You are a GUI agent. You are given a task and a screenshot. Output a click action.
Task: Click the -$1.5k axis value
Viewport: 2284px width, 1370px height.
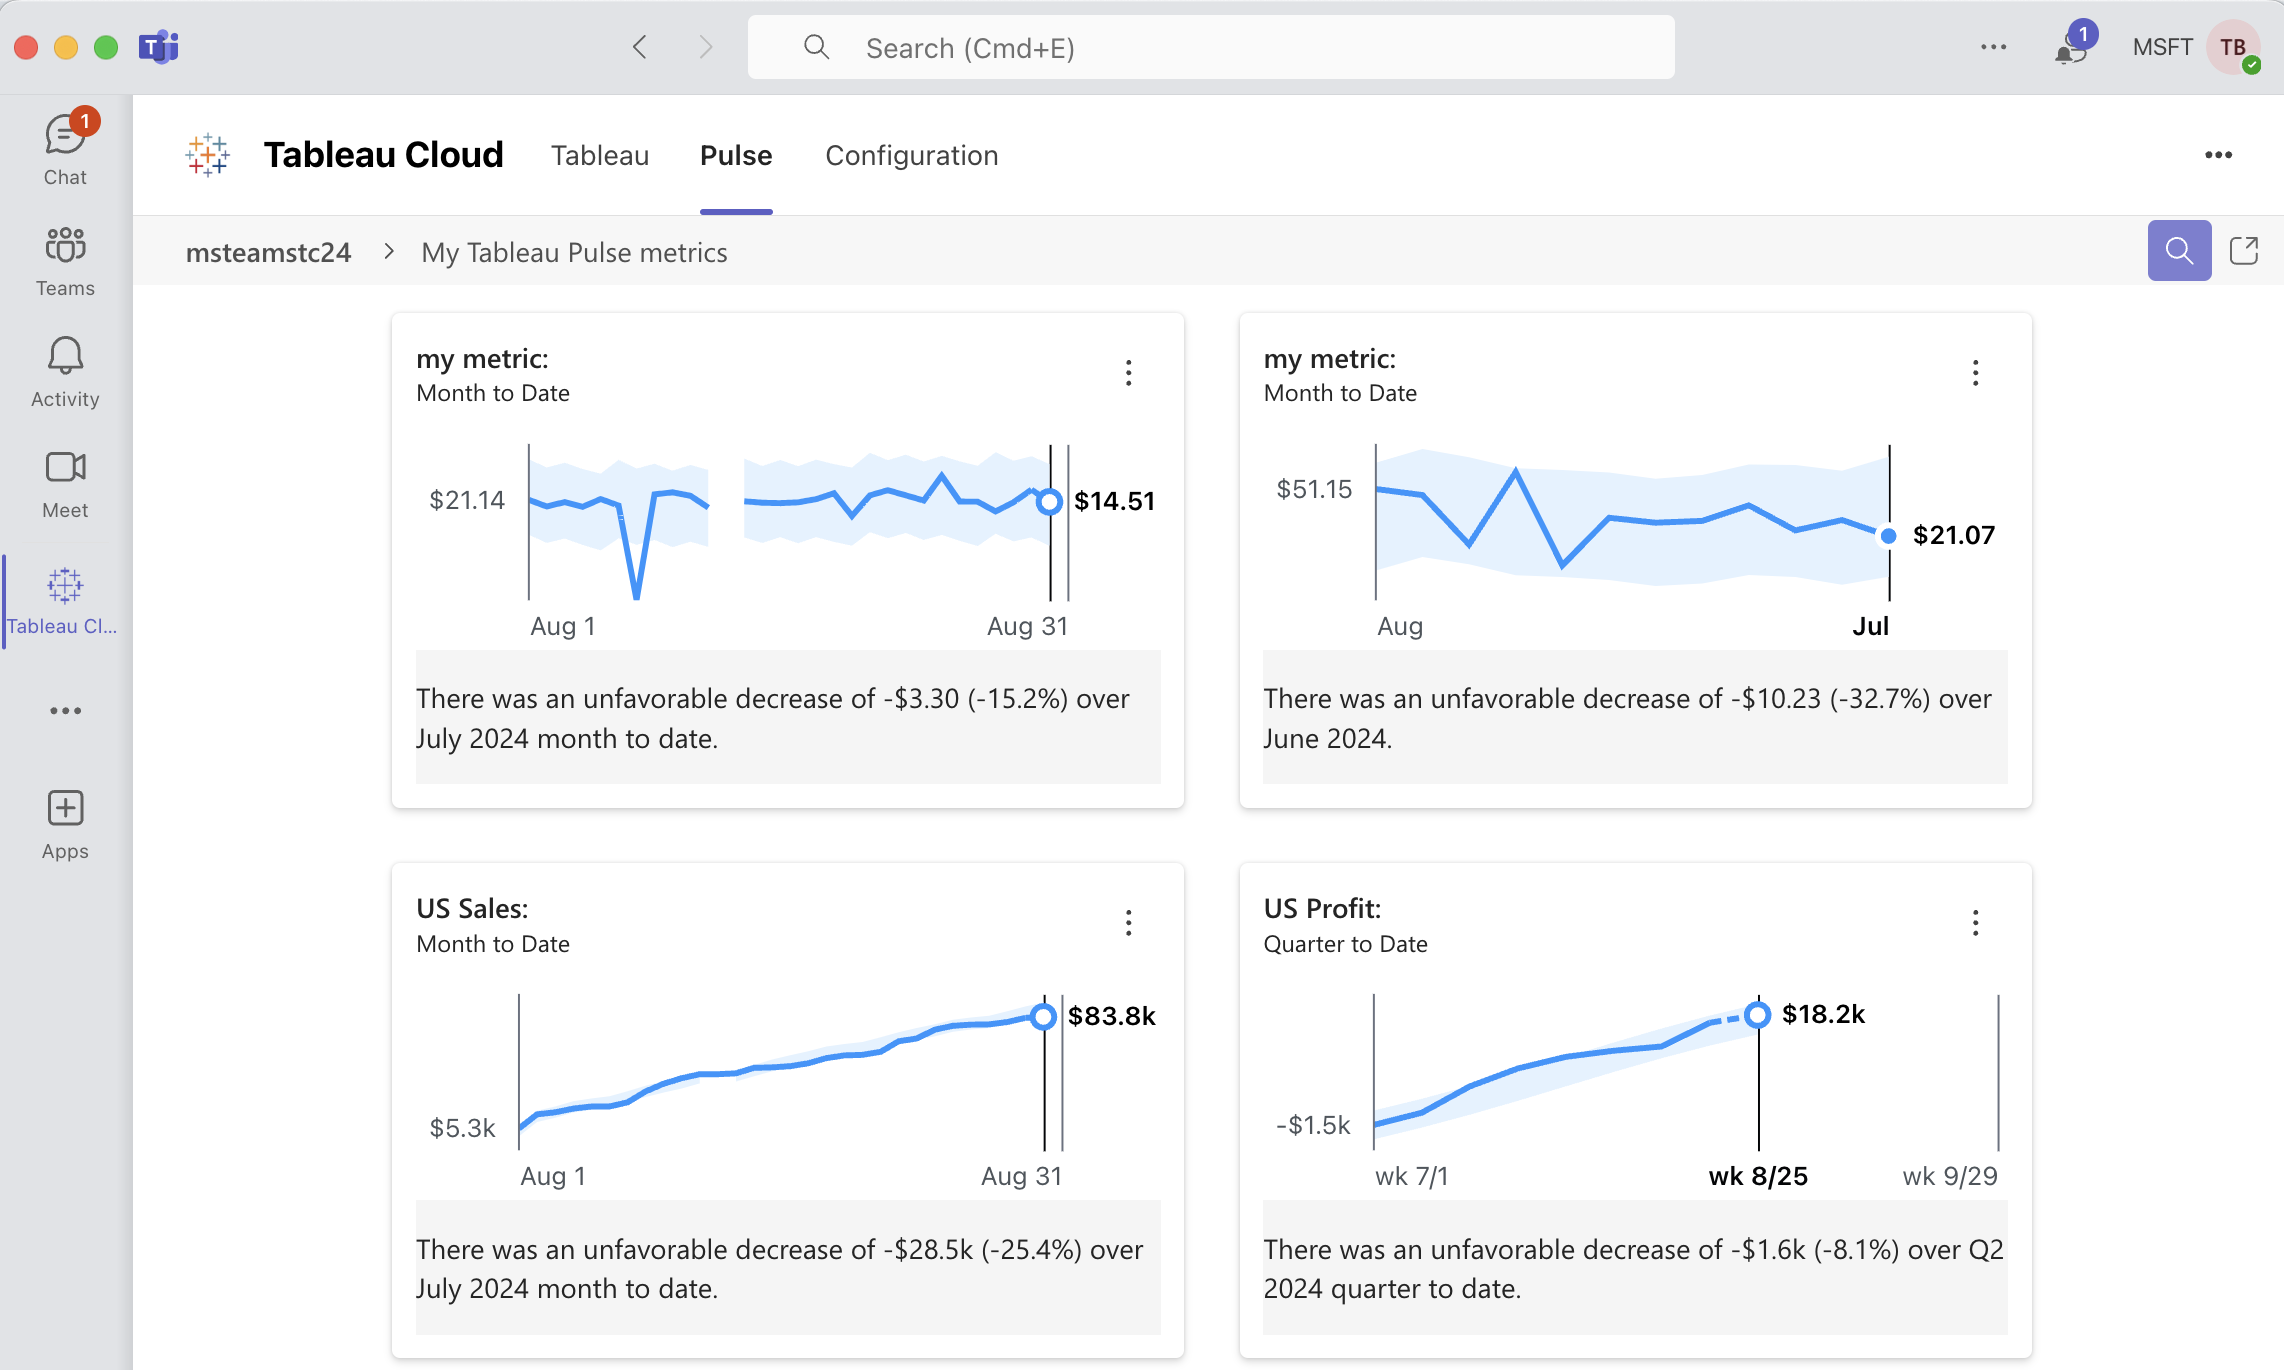click(1313, 1125)
